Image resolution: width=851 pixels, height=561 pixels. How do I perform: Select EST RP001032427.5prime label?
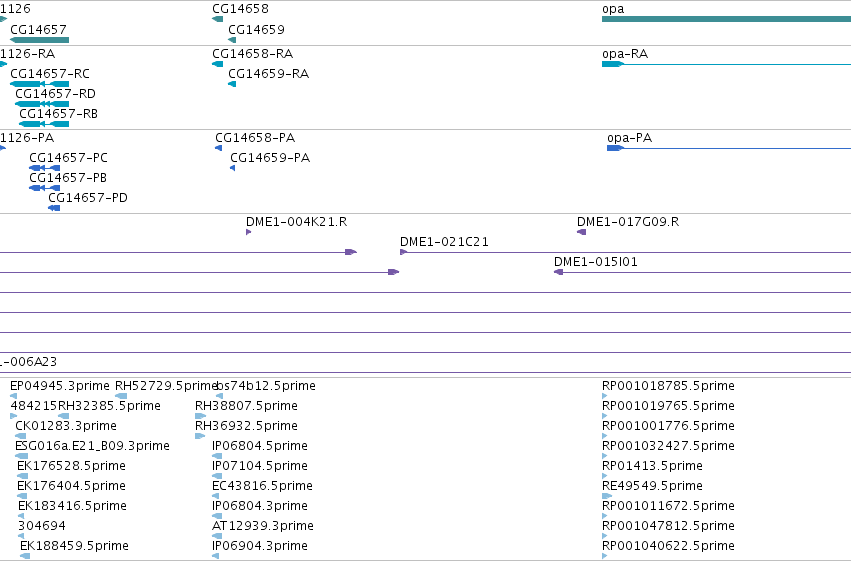point(668,445)
